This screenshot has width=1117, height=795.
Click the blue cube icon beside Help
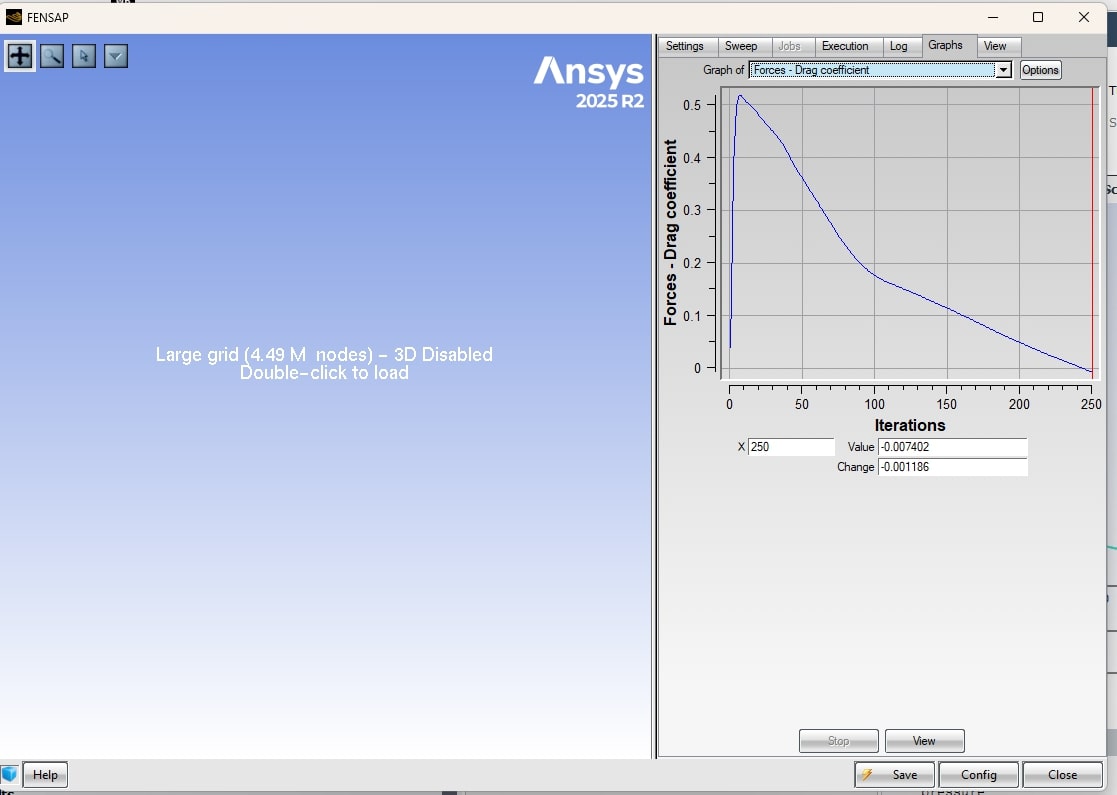tap(10, 774)
